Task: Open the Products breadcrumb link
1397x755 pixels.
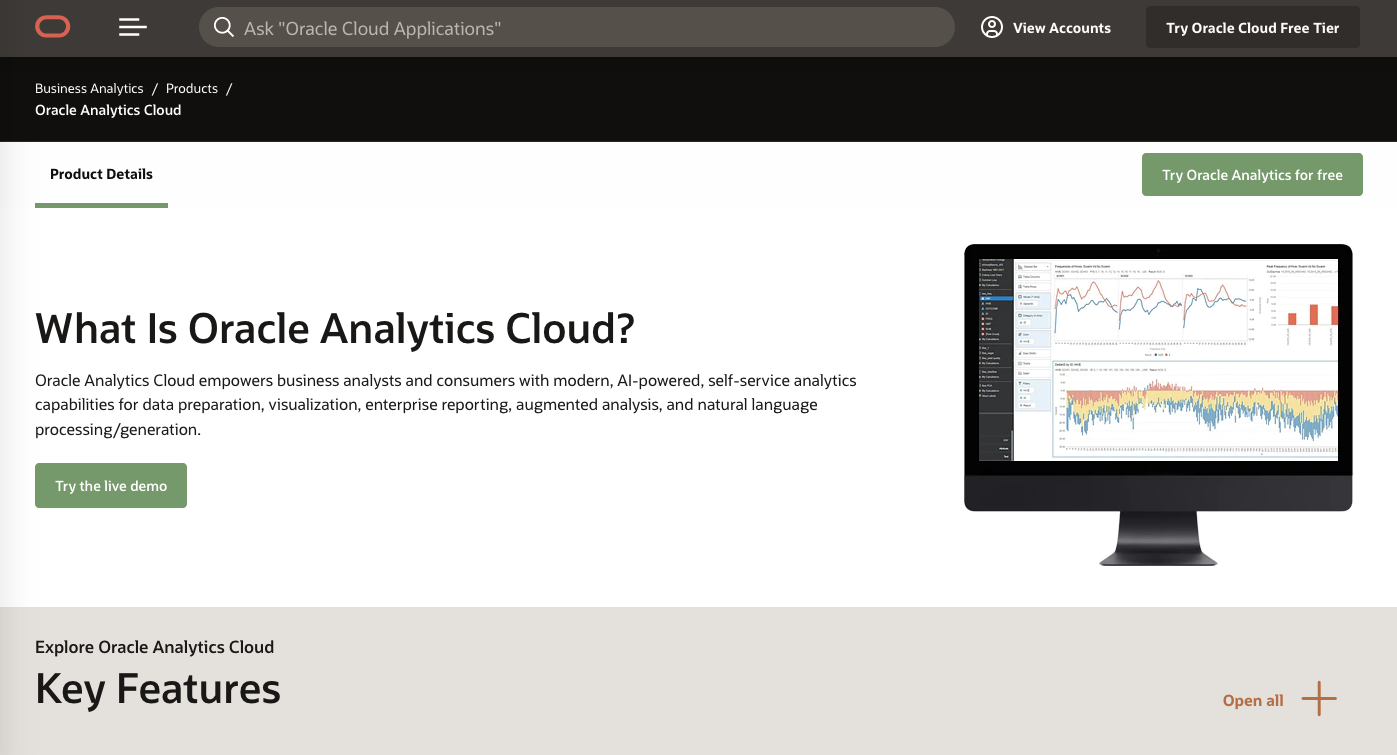Action: click(x=192, y=88)
